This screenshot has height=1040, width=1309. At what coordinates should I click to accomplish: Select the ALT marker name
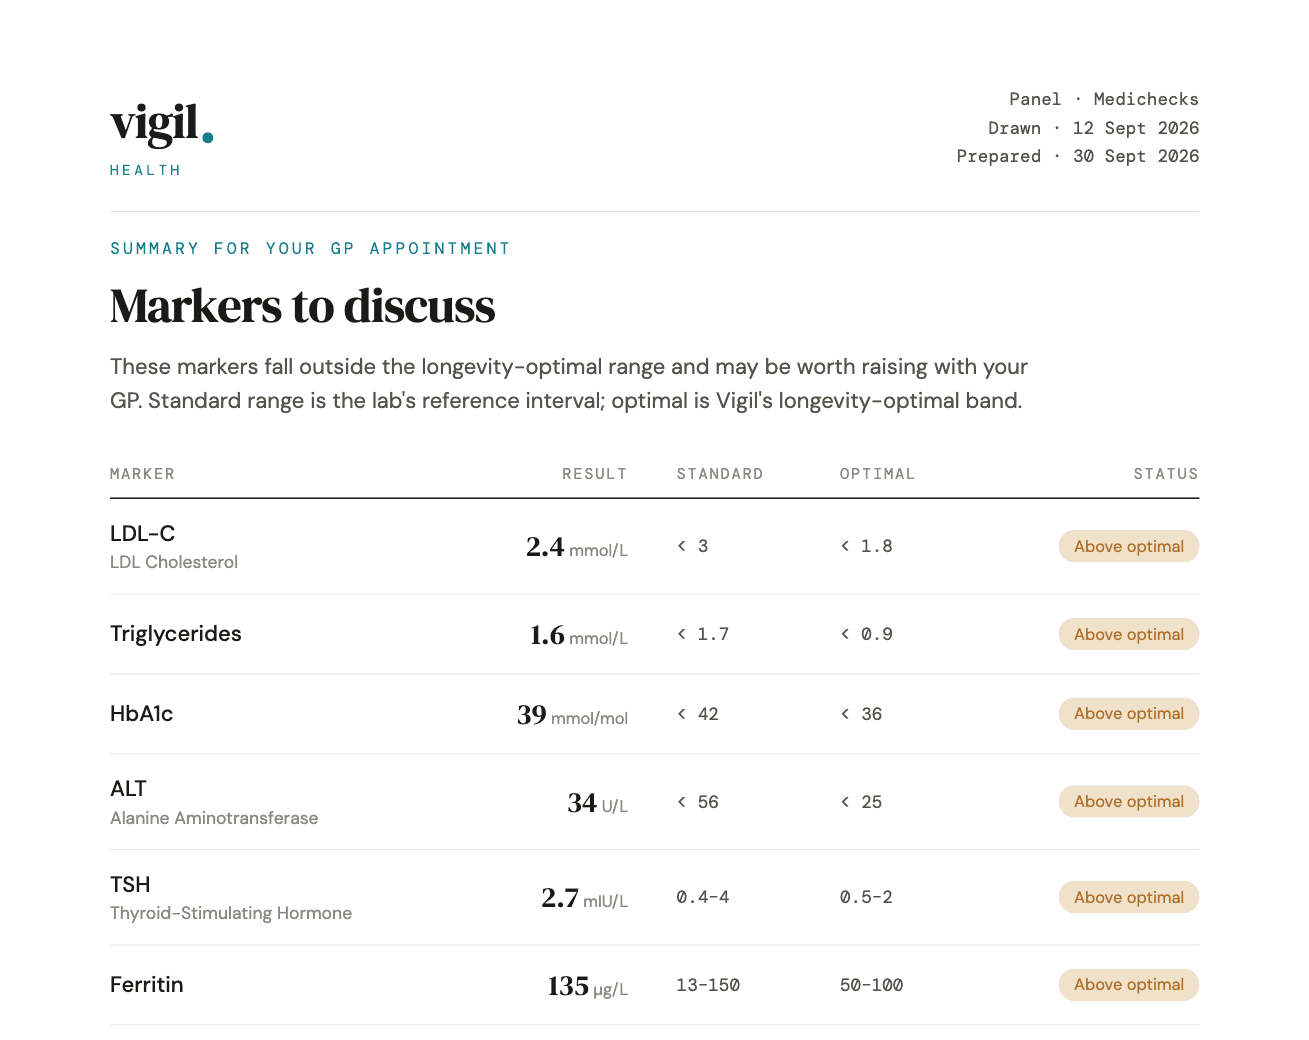pyautogui.click(x=129, y=789)
